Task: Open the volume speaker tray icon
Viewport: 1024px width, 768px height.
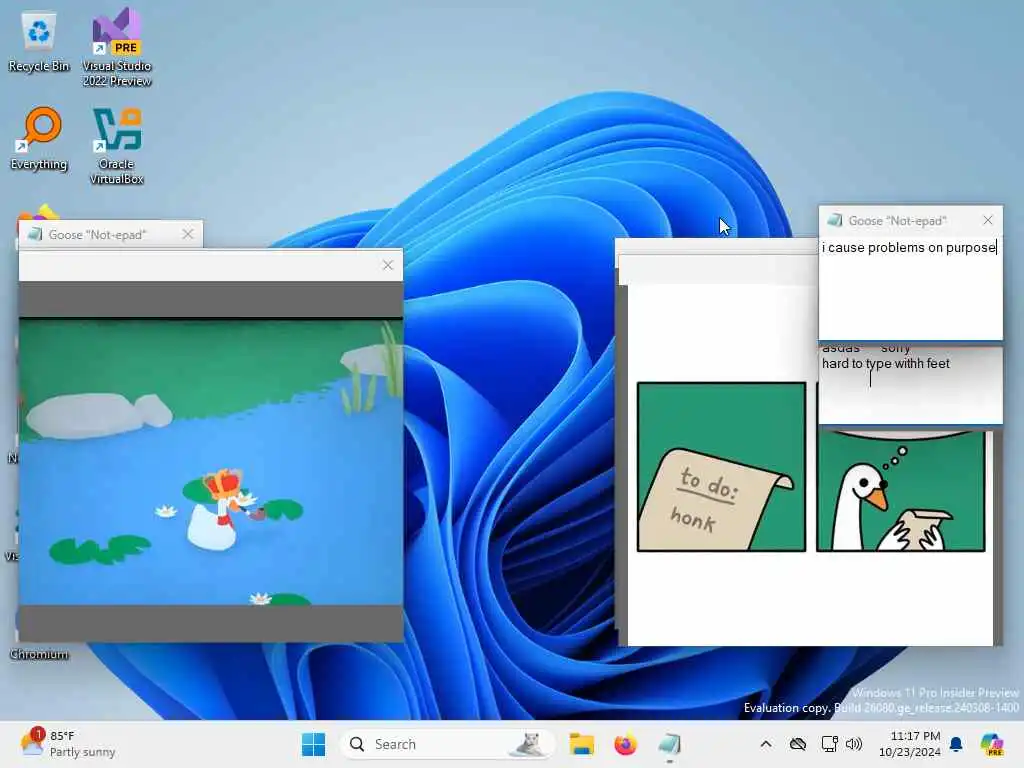Action: point(854,744)
